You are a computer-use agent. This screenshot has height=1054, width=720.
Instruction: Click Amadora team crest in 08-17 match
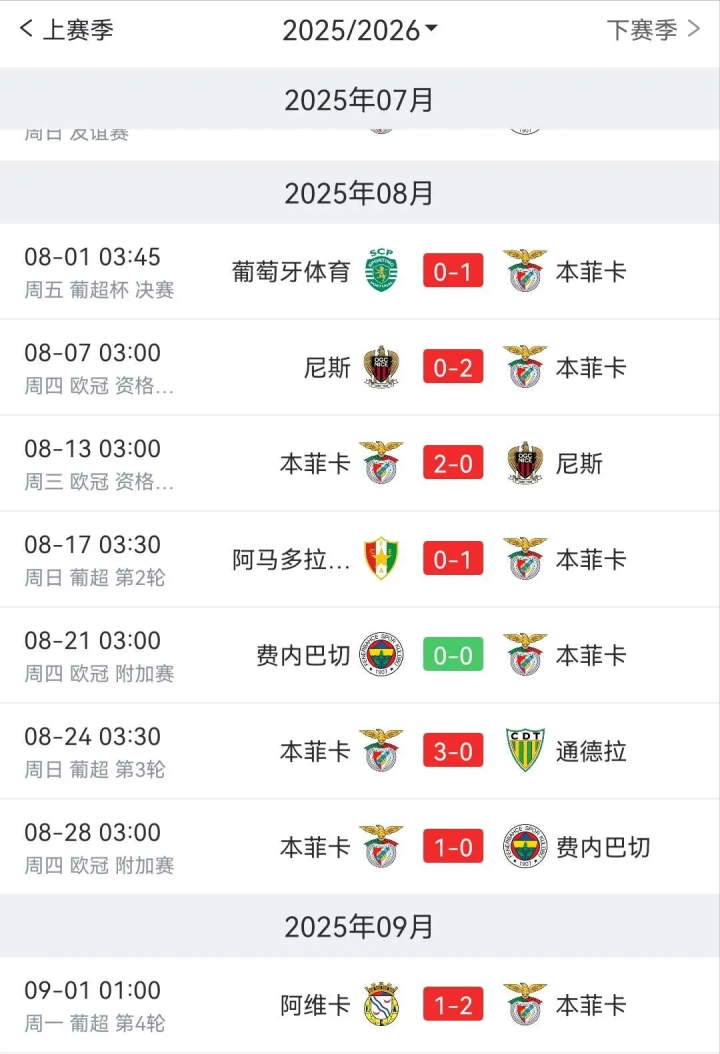[381, 559]
